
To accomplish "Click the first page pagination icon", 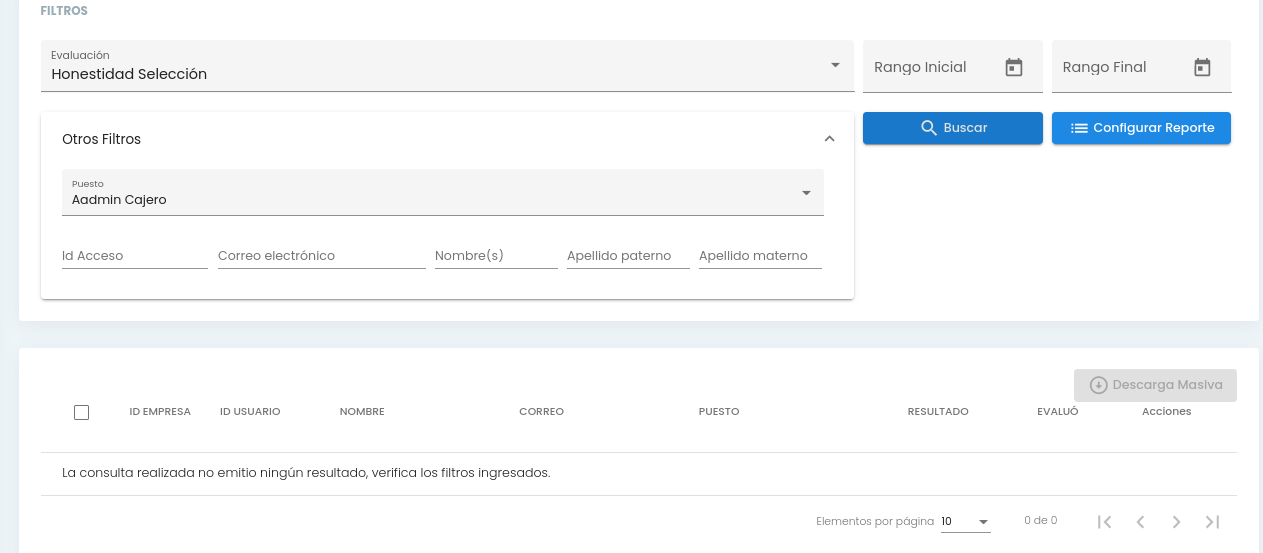I will (1104, 522).
